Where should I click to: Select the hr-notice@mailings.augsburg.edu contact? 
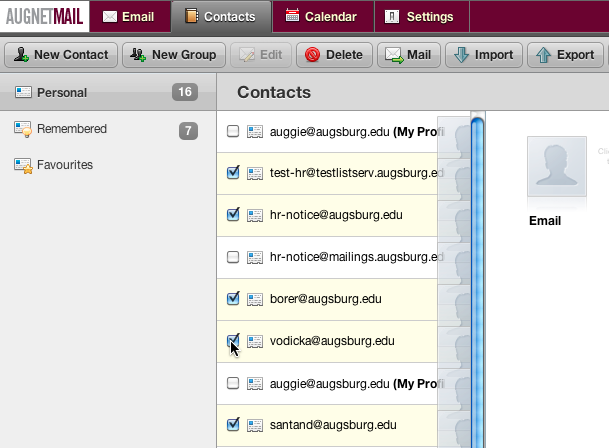(343, 257)
